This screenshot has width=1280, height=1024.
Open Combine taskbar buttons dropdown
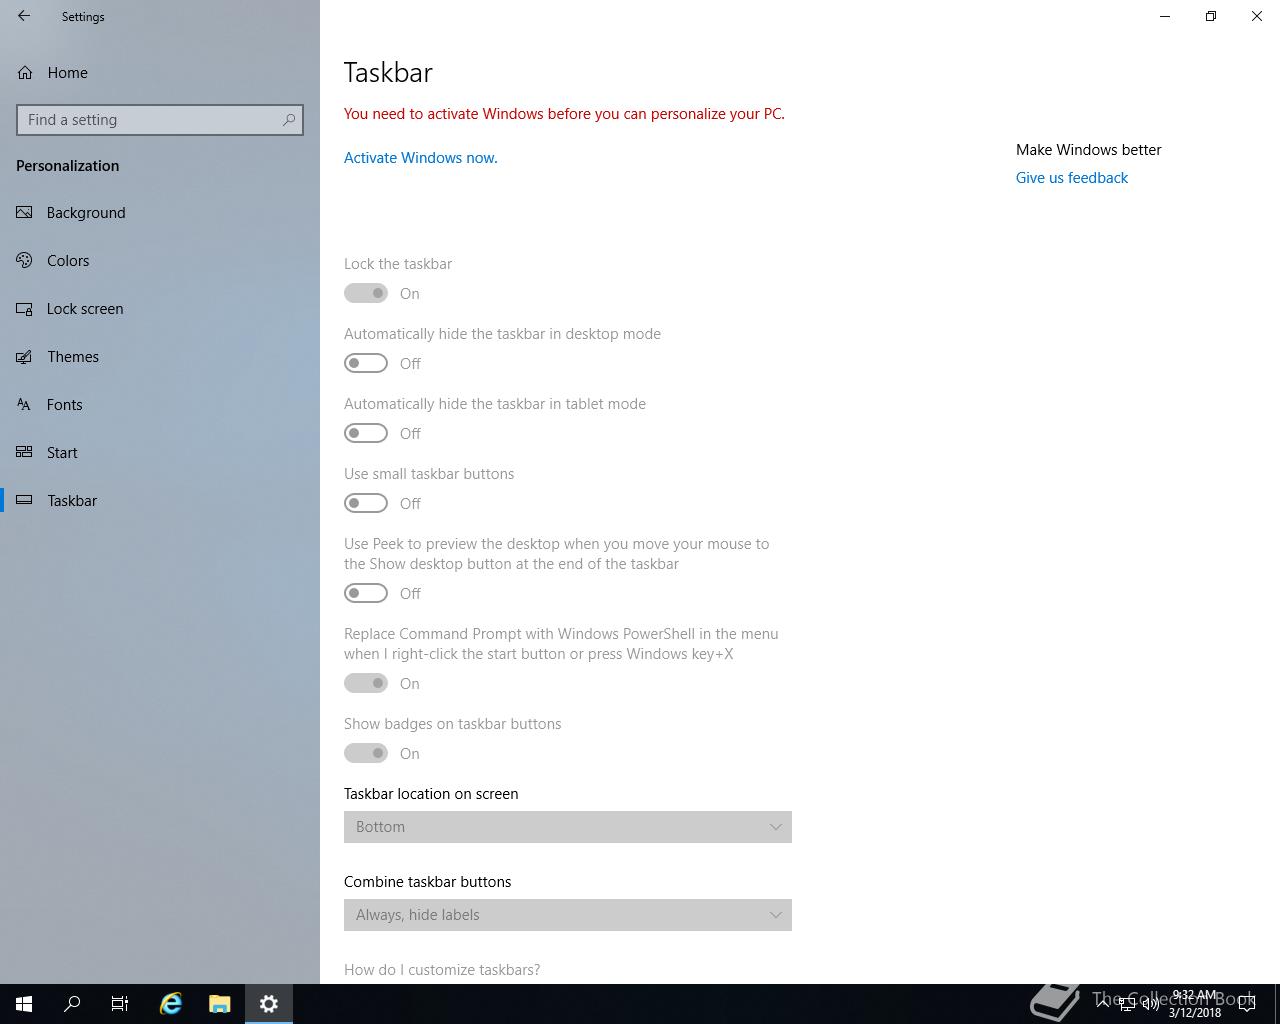click(x=568, y=915)
